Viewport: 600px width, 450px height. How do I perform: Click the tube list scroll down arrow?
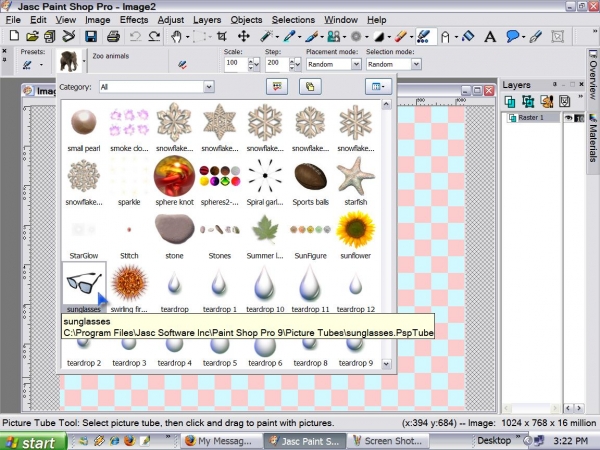point(386,364)
